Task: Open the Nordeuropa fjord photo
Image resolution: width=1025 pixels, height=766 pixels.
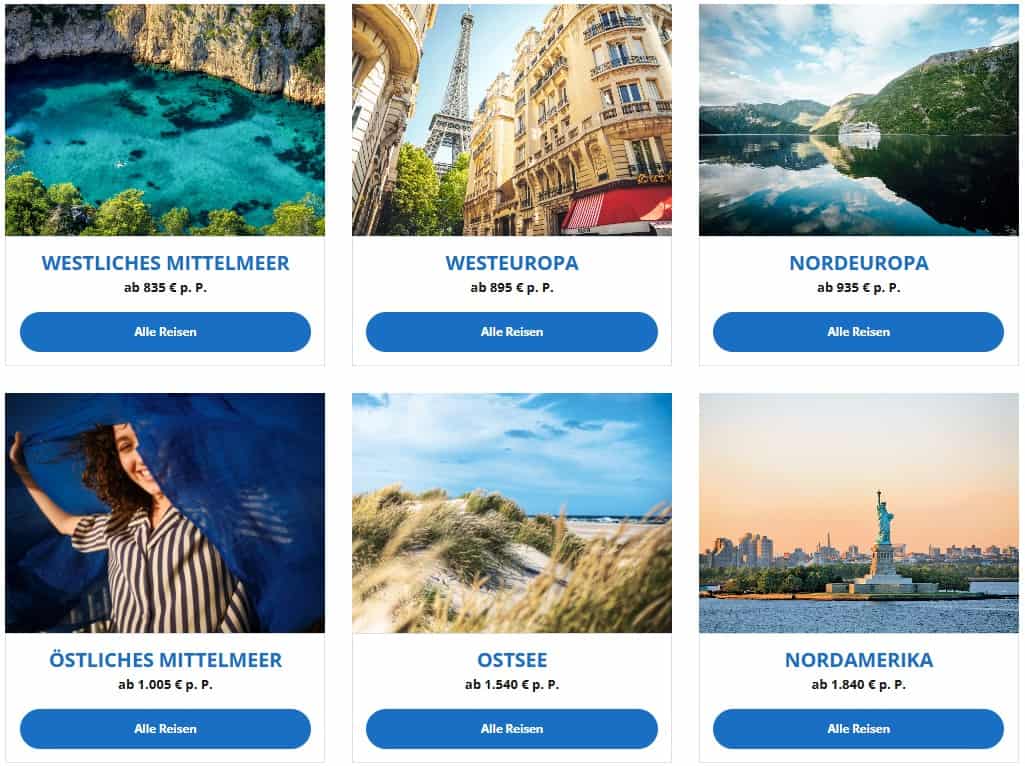Action: point(858,120)
